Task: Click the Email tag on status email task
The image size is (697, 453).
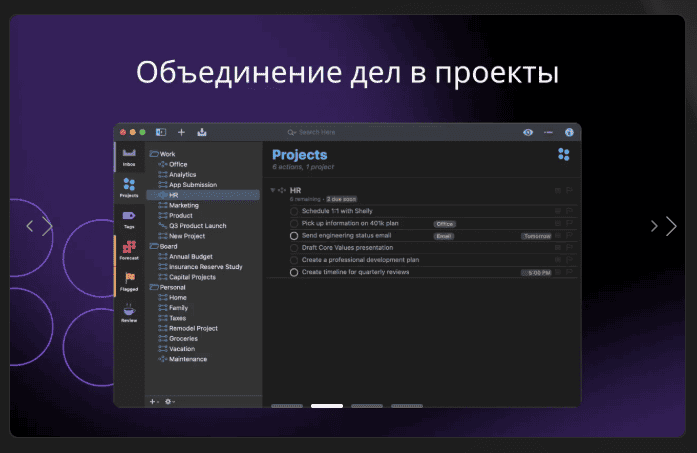Action: point(444,236)
